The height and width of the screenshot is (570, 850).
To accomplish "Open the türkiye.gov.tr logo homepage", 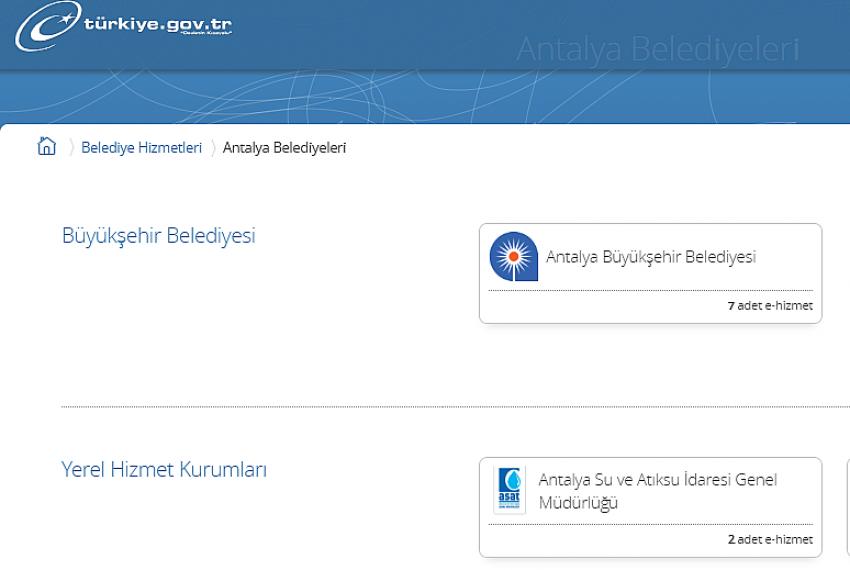I will pos(124,25).
